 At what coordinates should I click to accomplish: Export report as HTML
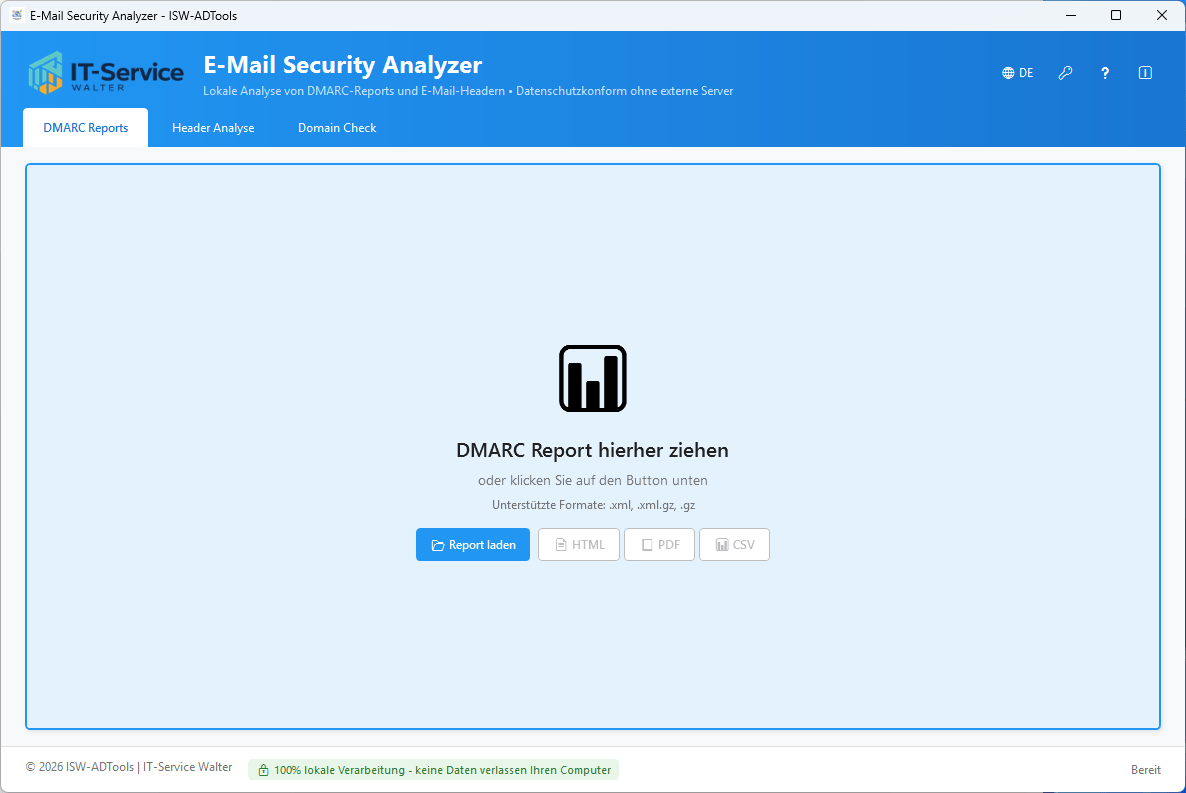coord(579,545)
